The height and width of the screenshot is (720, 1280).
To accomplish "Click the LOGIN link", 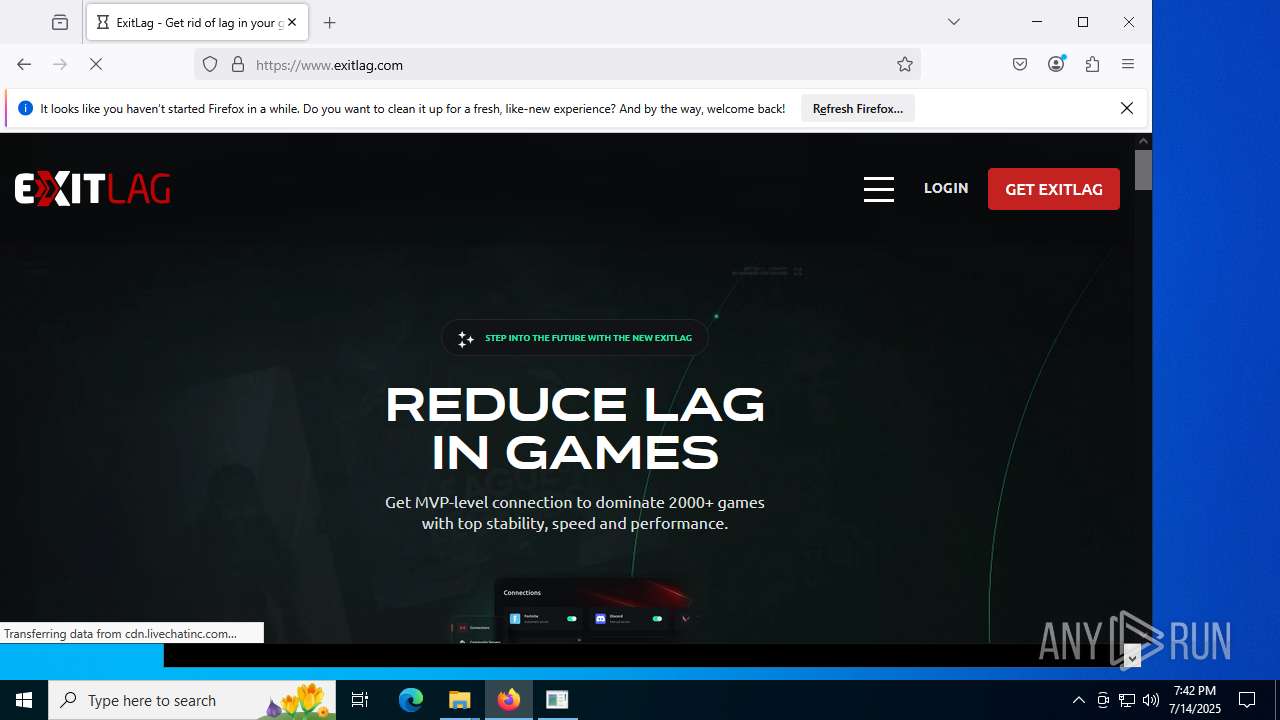I will [x=946, y=188].
